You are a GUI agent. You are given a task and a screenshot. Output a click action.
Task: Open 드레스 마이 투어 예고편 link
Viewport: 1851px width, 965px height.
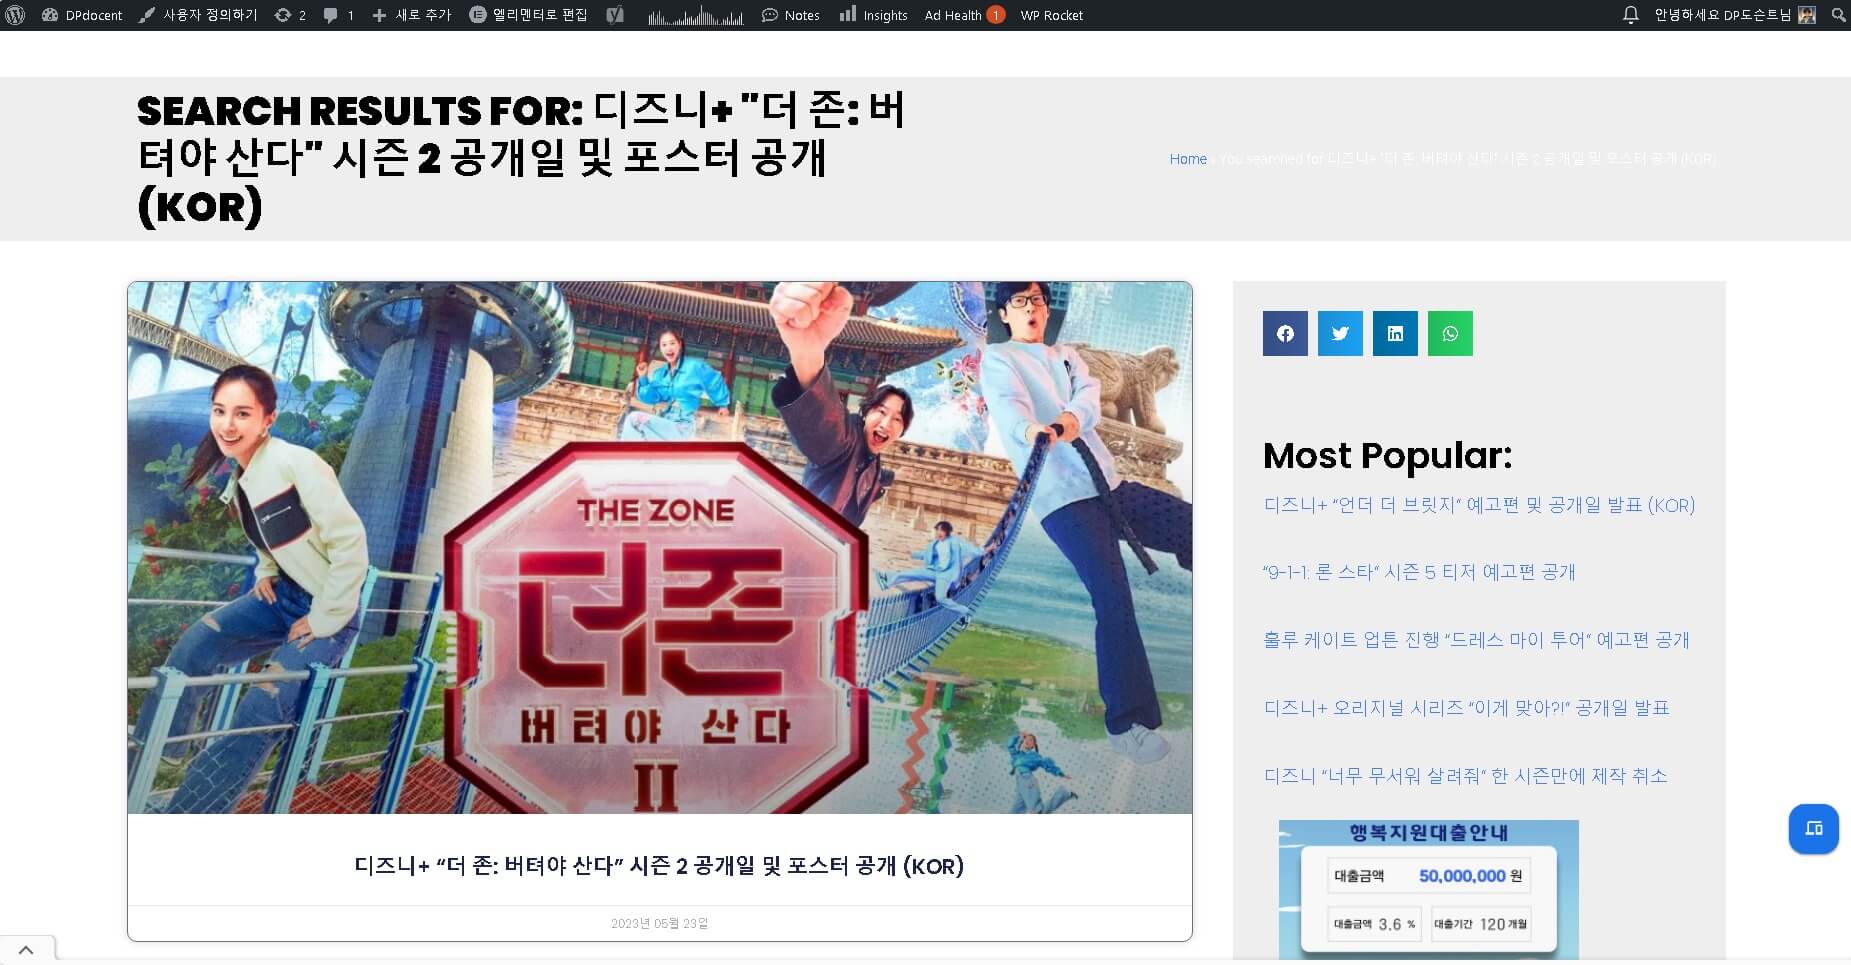coord(1476,640)
